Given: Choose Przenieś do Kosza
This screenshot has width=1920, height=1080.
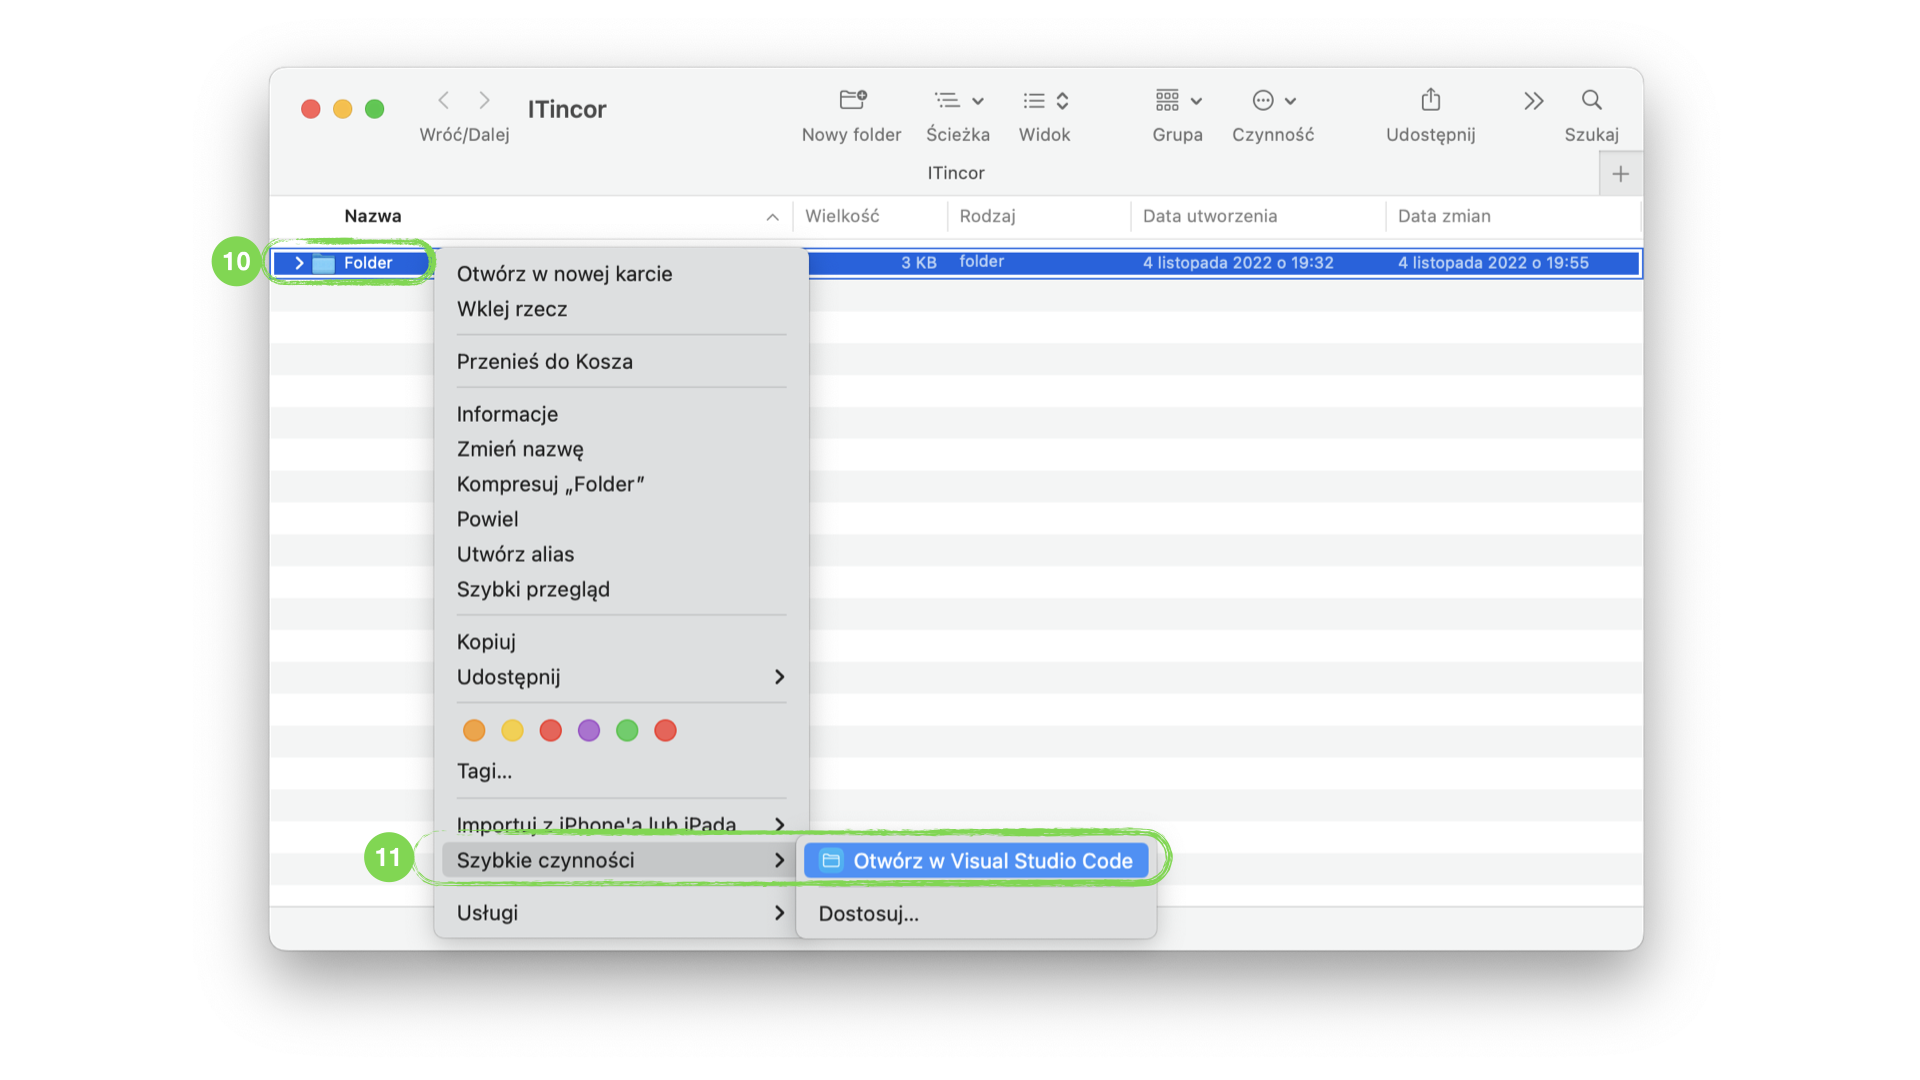Looking at the screenshot, I should click(545, 361).
